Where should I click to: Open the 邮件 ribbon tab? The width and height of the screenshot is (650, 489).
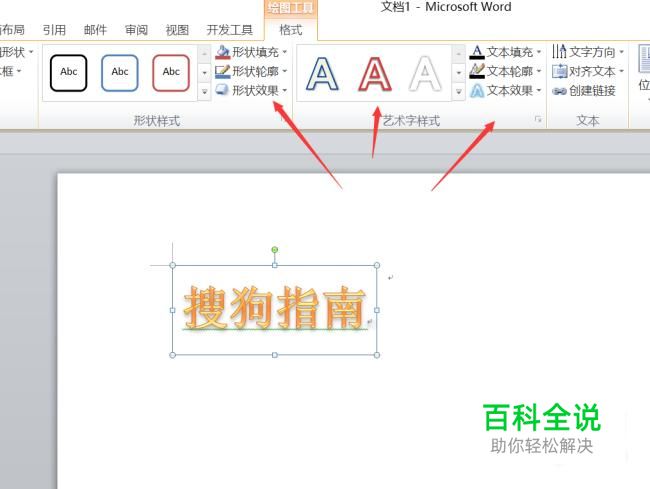pos(95,30)
